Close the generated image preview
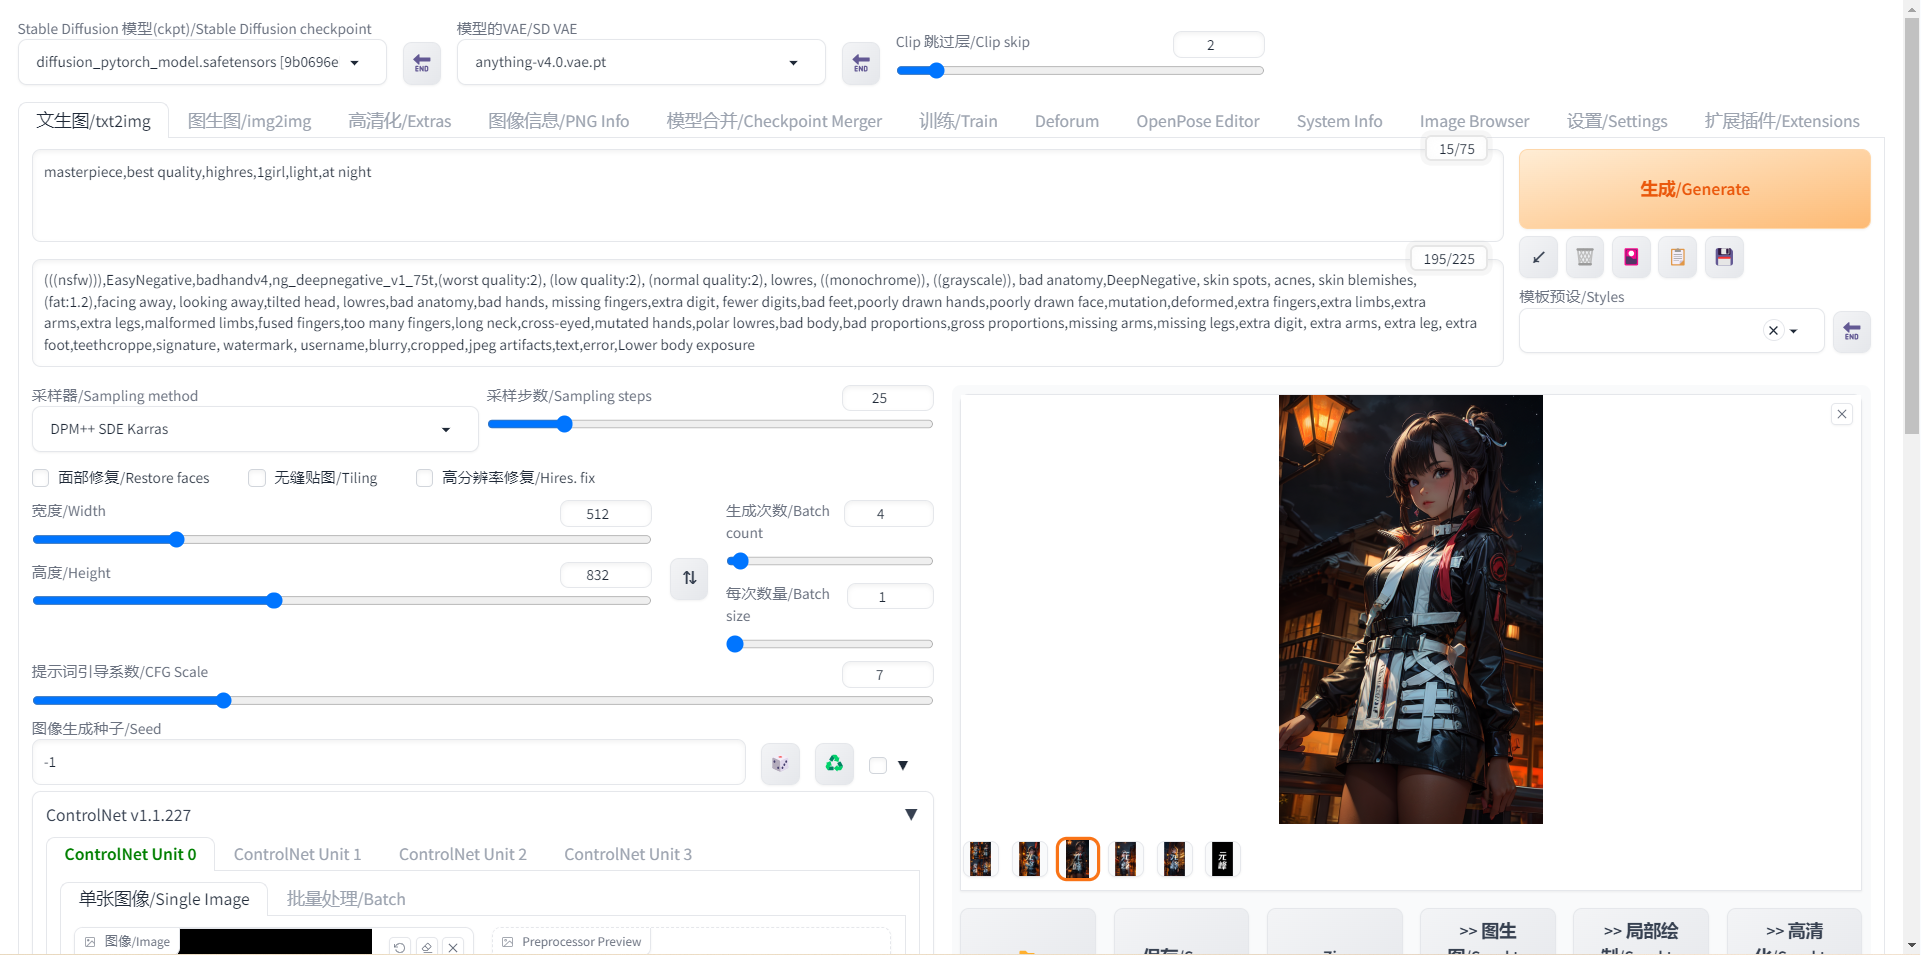 coord(1842,414)
